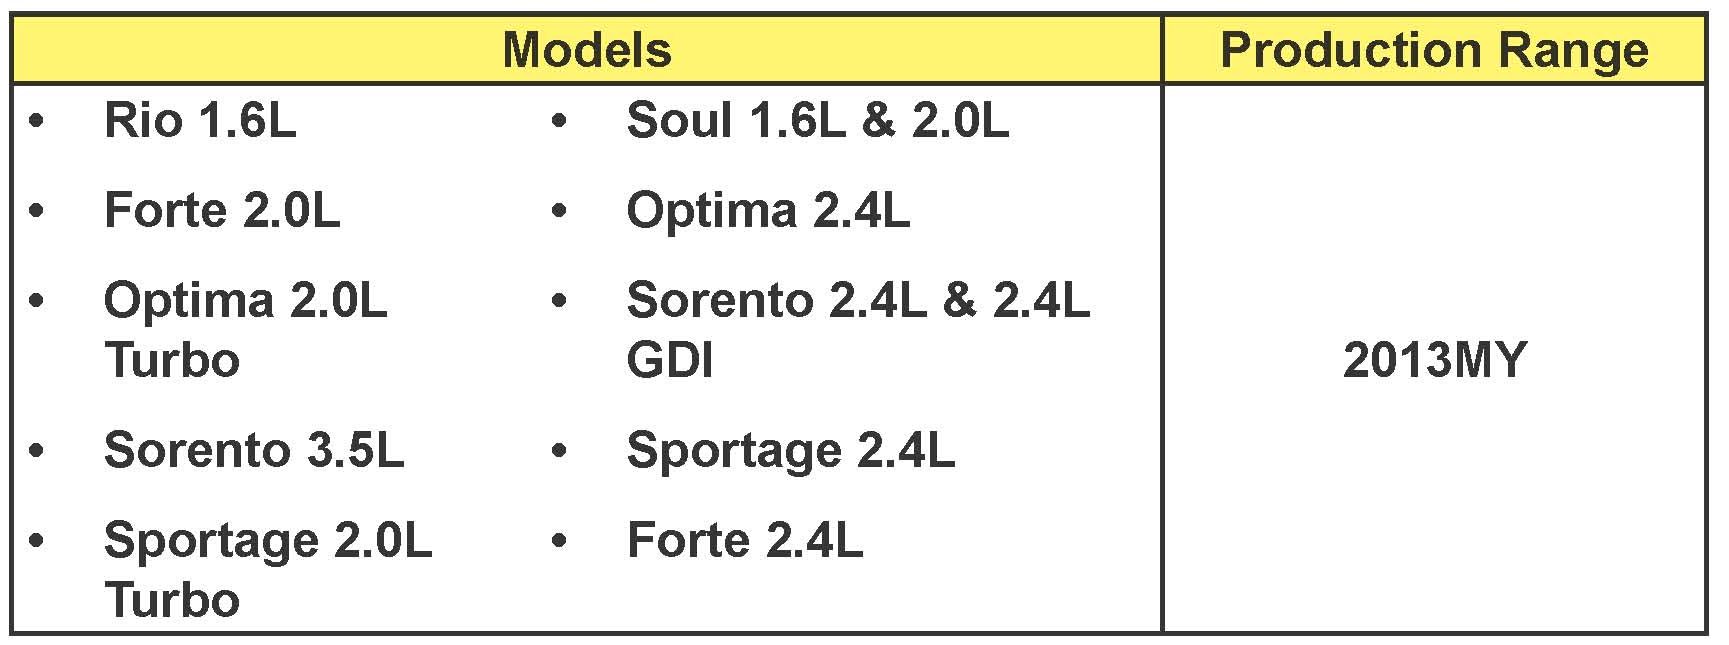Click the Sportage 2.4L entry

click(790, 450)
